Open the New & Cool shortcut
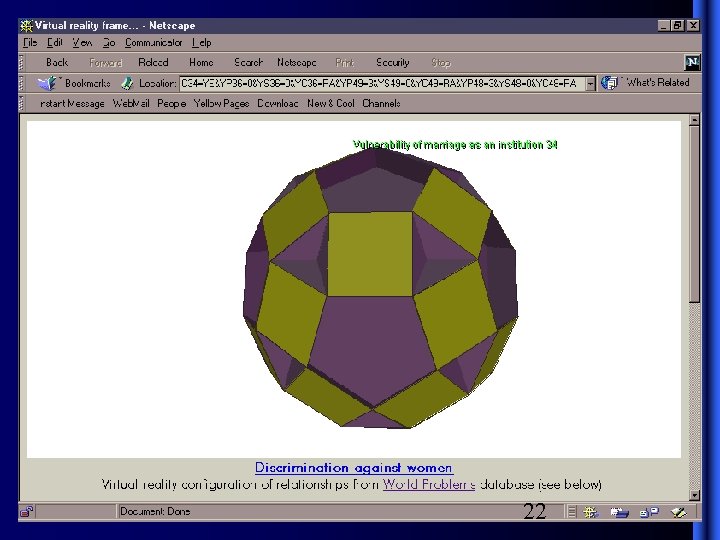This screenshot has width=720, height=540. 331,104
